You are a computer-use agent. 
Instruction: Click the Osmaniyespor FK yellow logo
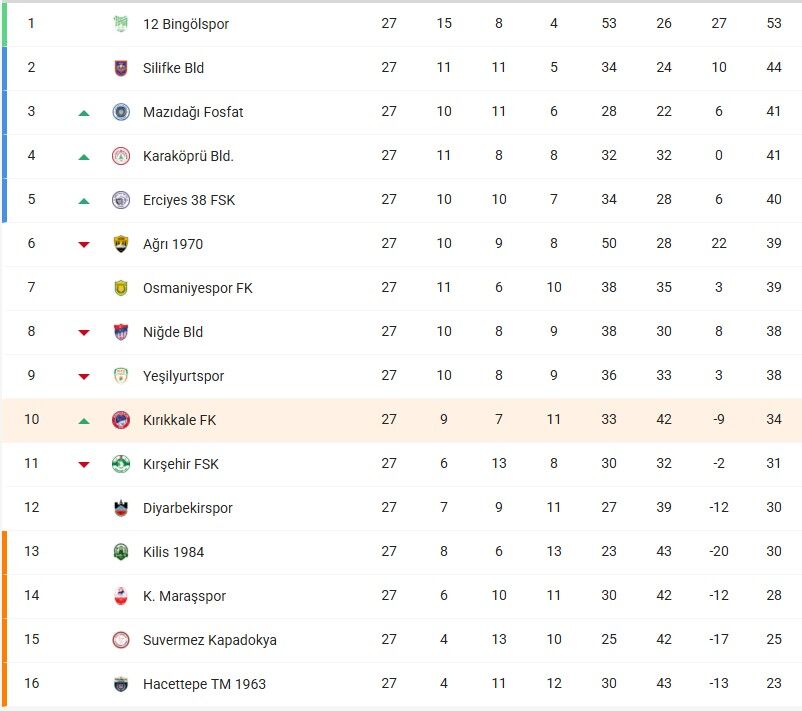[x=121, y=288]
